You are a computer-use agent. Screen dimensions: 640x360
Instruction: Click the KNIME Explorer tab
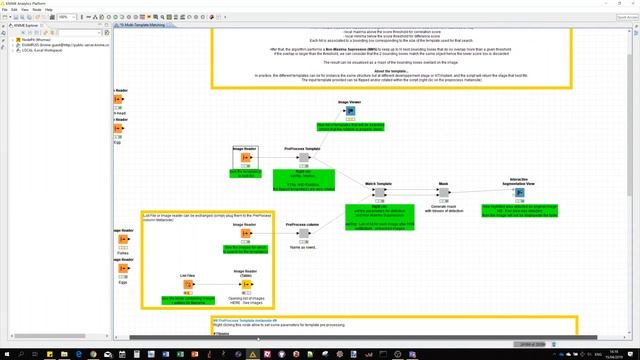click(x=26, y=25)
